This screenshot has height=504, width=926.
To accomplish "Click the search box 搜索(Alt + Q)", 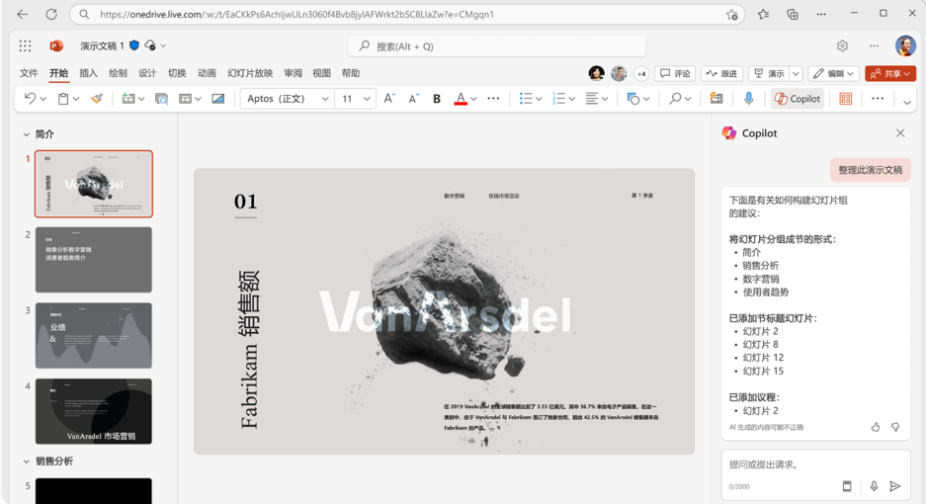I will [x=497, y=45].
